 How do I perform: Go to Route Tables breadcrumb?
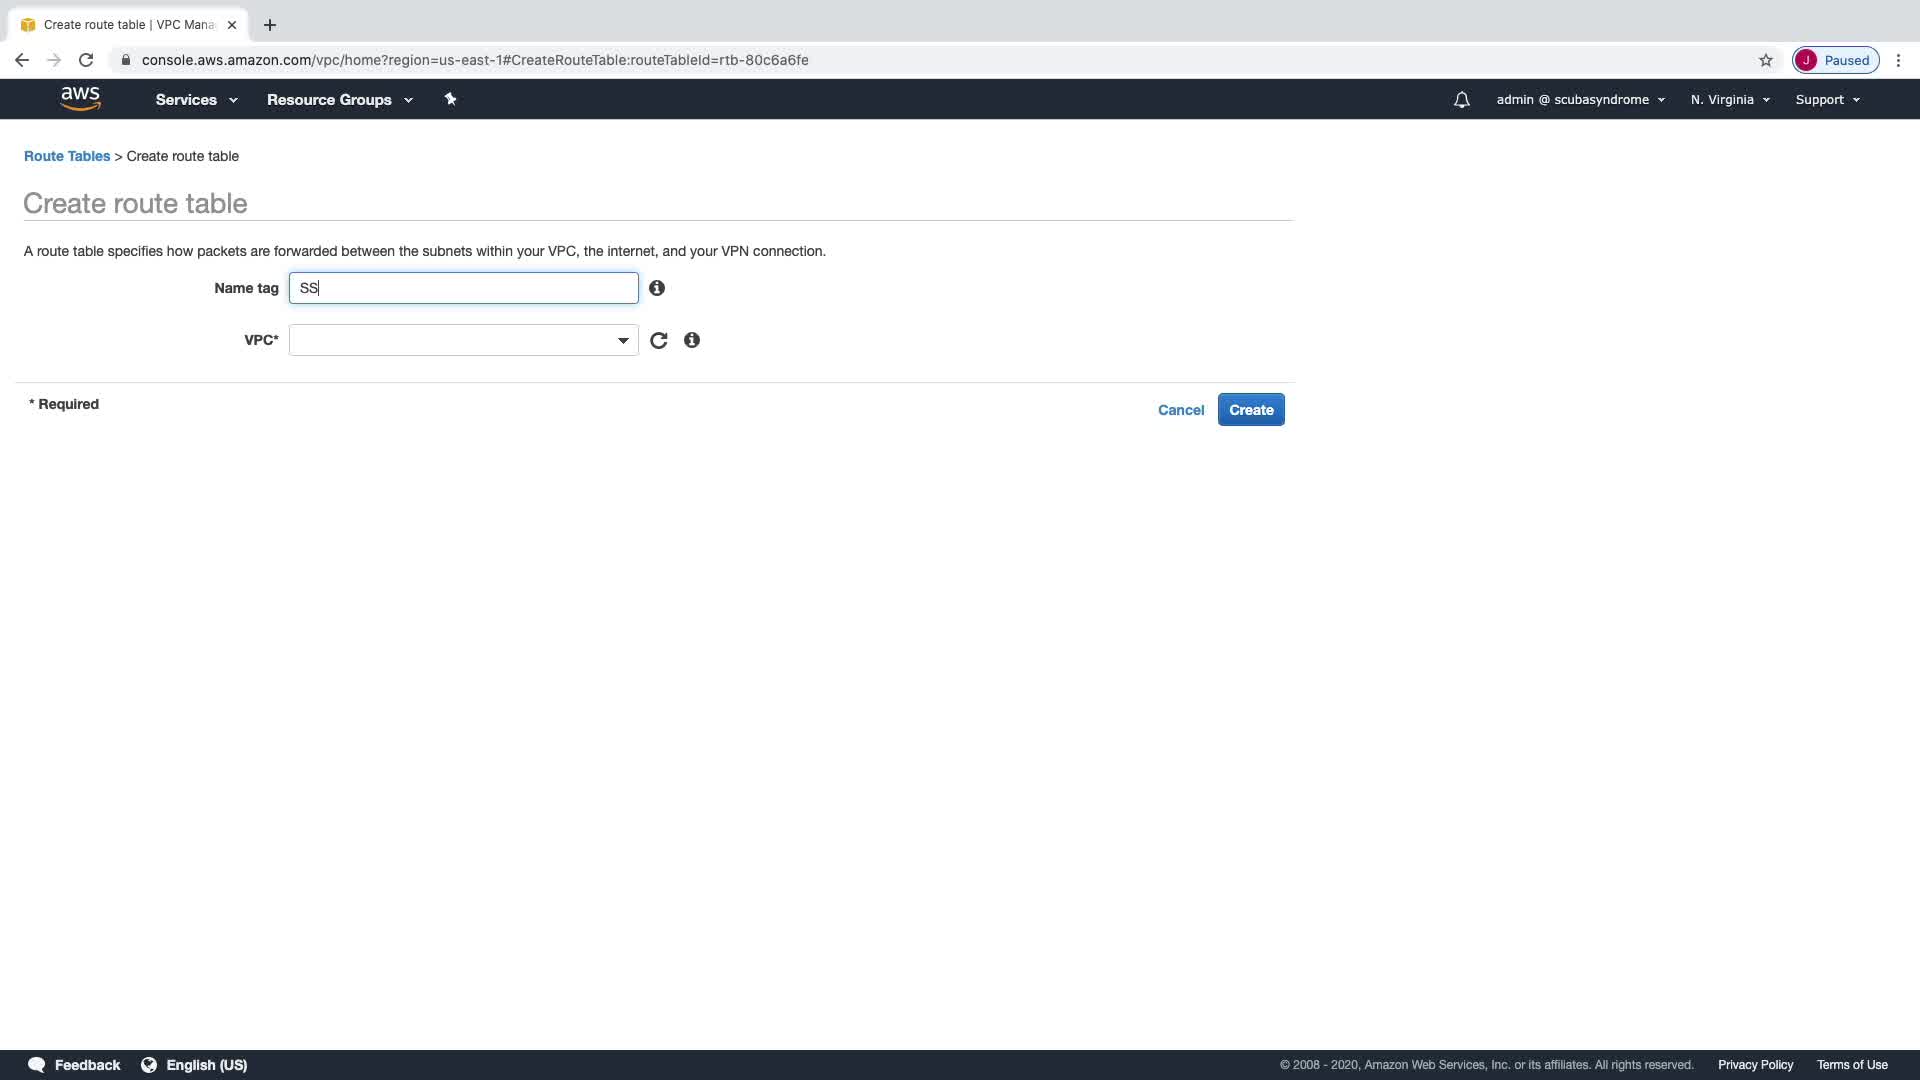[x=67, y=156]
